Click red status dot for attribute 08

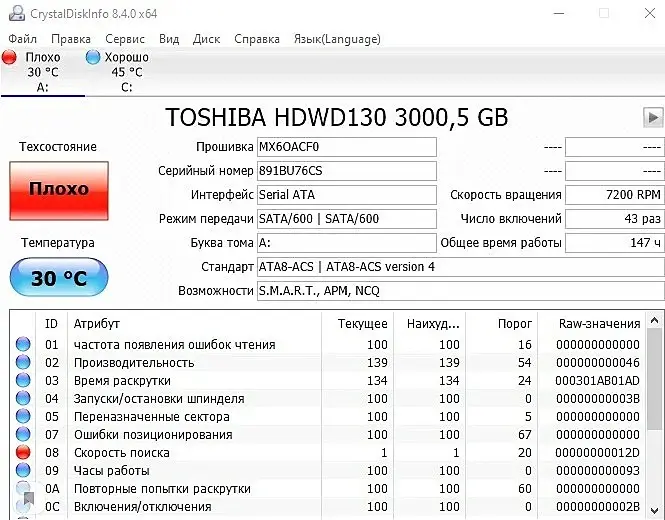(23, 452)
